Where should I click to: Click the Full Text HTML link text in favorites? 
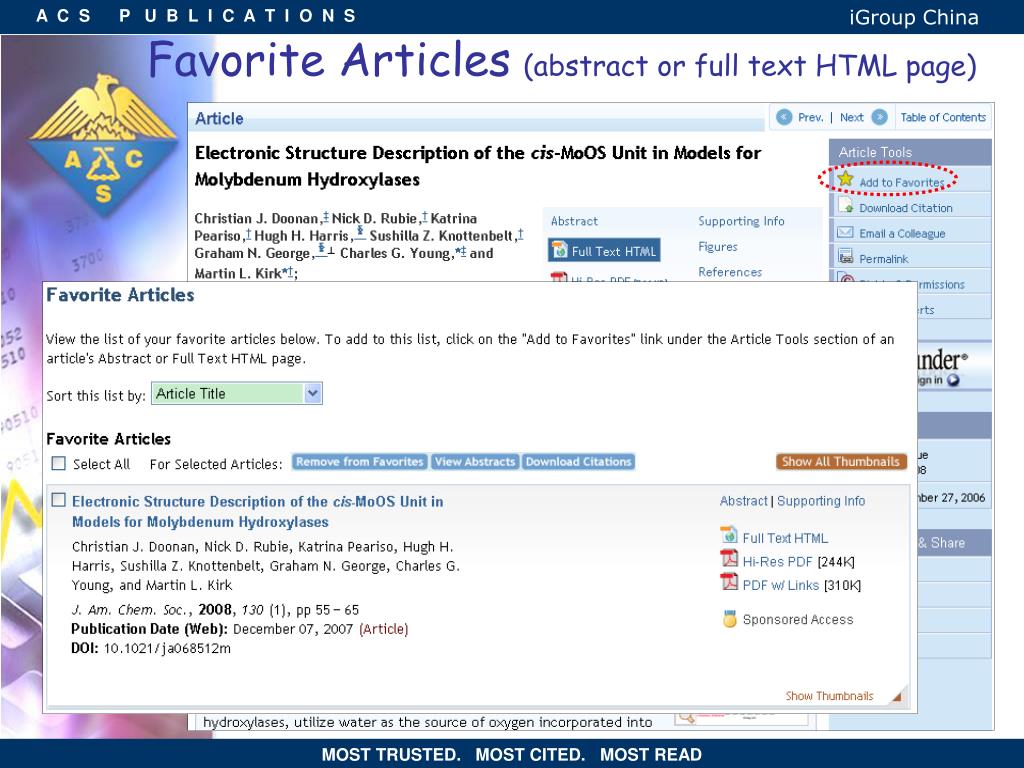[785, 538]
